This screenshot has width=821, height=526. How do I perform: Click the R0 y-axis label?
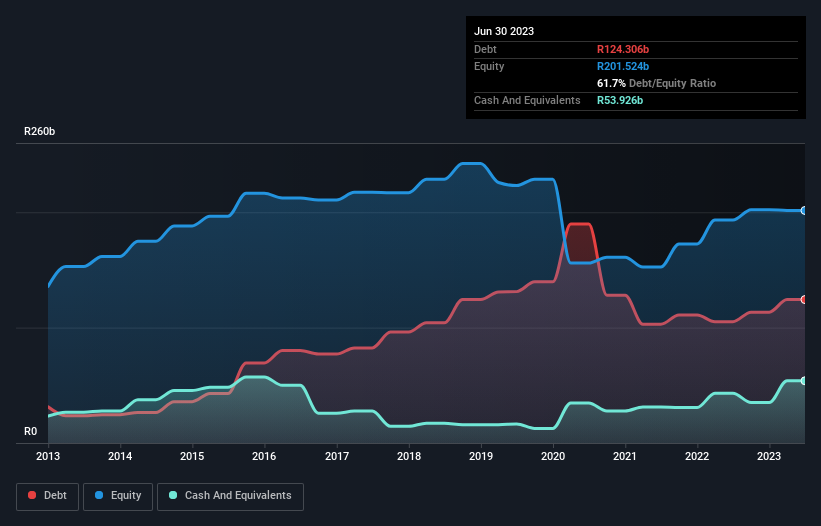click(30, 431)
